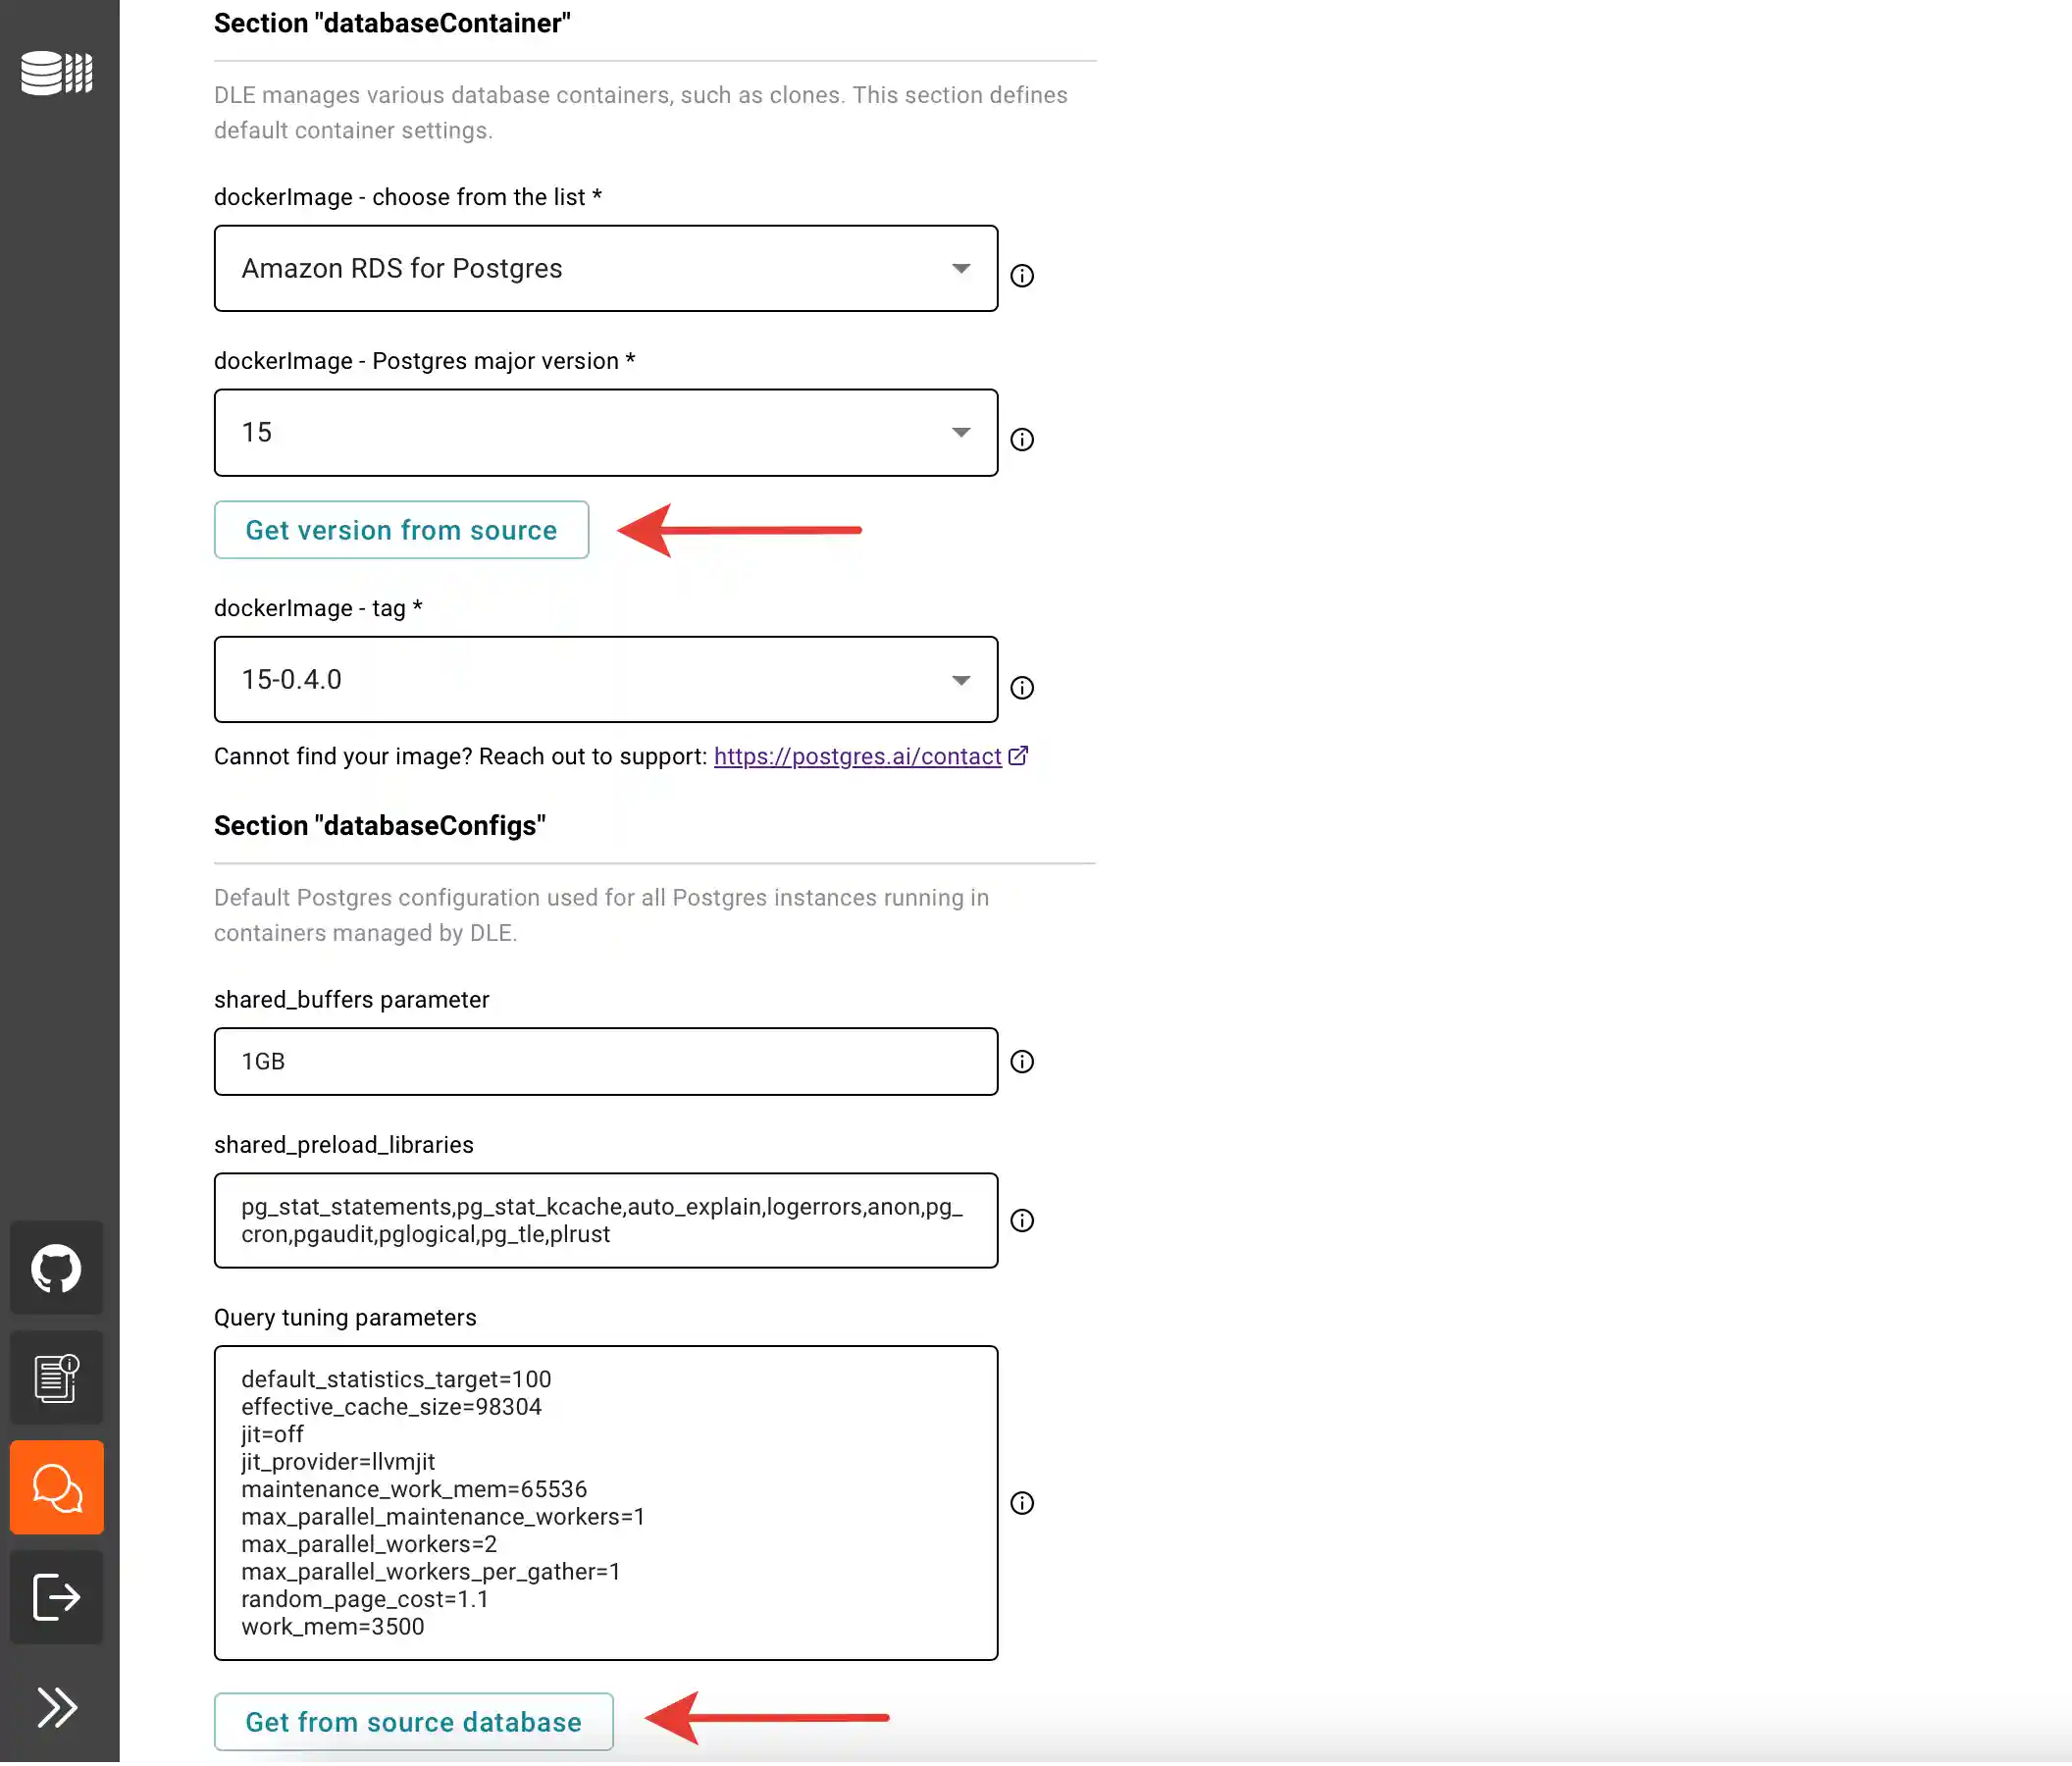Open the GitHub repository icon
Image resolution: width=2072 pixels, height=1766 pixels.
pos(56,1268)
